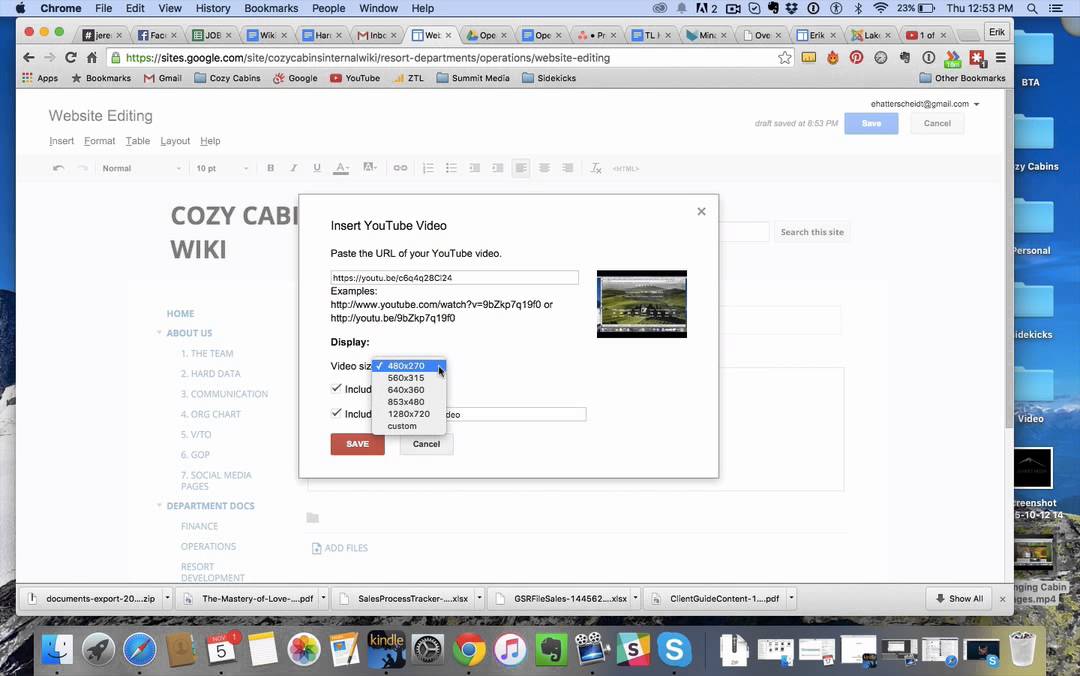
Task: Center align text
Action: click(x=544, y=168)
